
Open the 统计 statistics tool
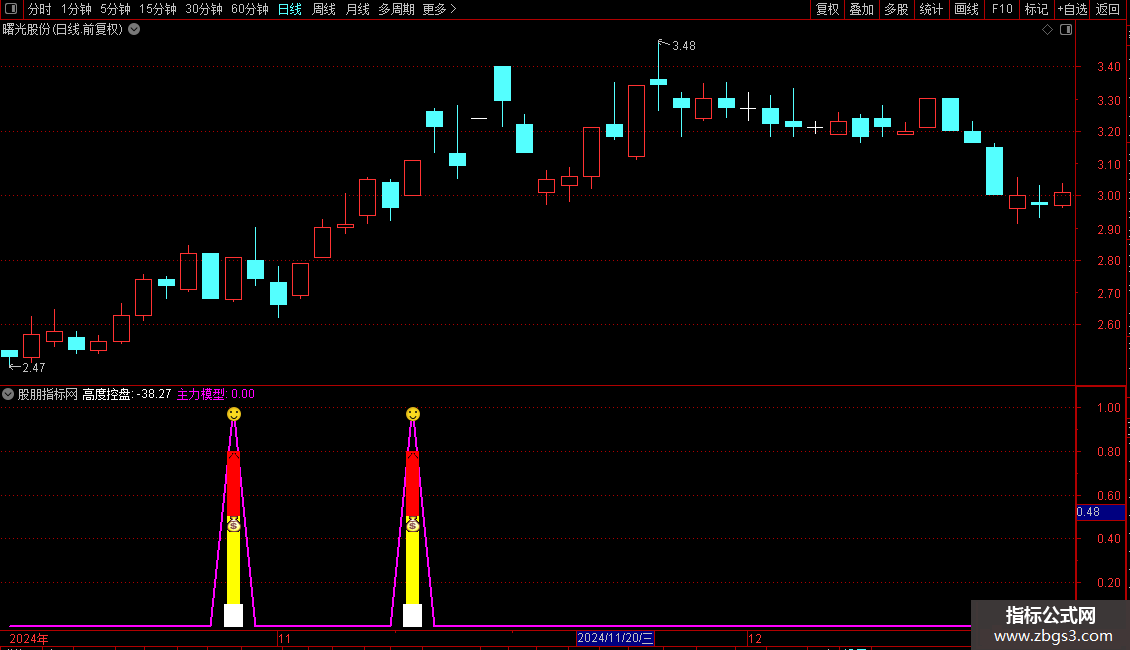931,9
